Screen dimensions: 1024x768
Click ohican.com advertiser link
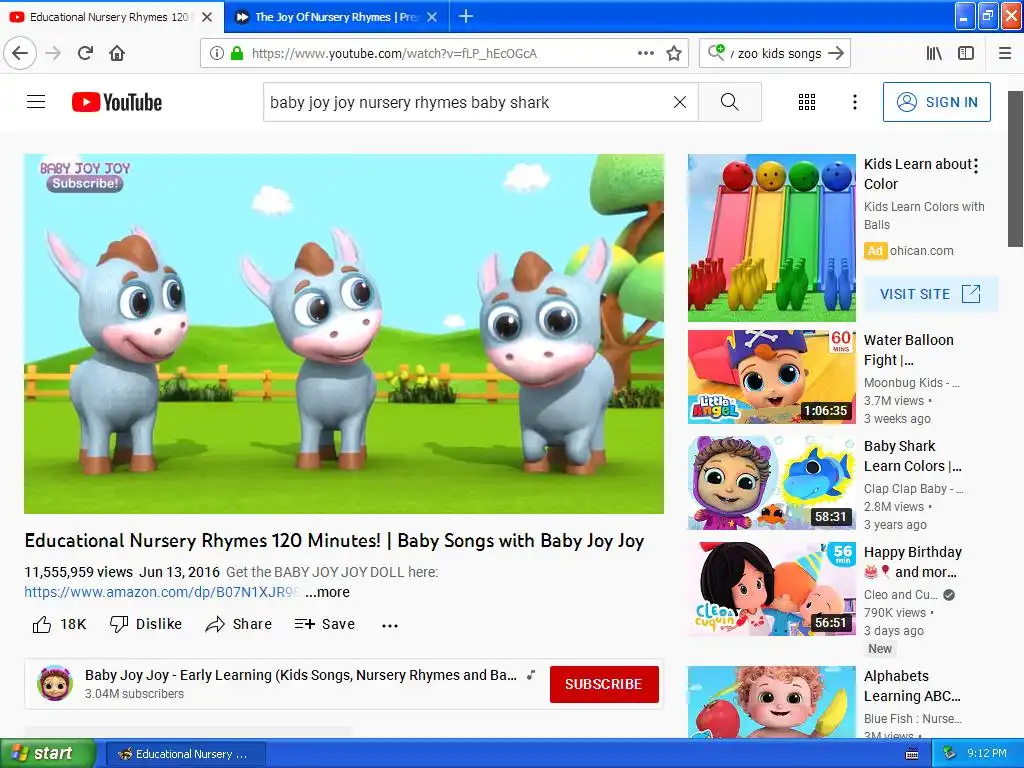921,251
